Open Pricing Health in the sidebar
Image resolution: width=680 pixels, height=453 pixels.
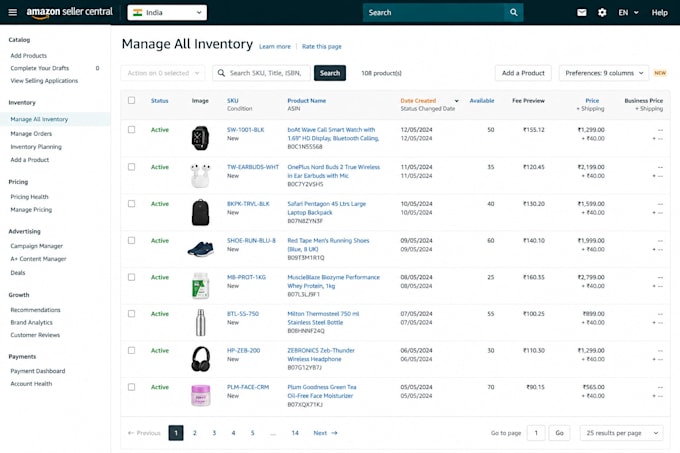click(29, 196)
